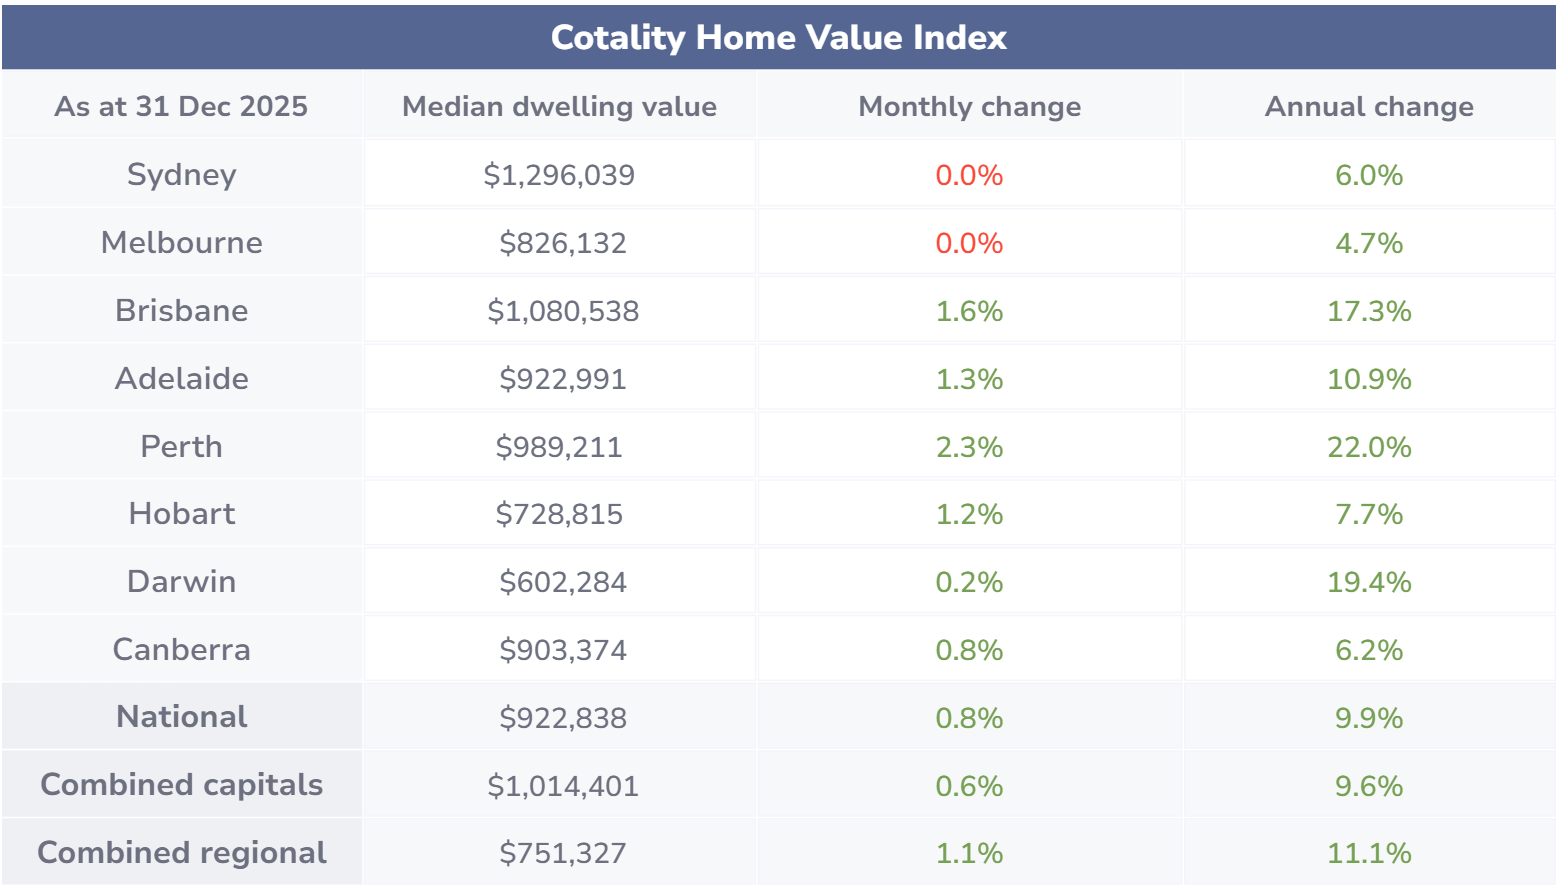Select the Combined capitals row label
1558x891 pixels.
point(181,785)
